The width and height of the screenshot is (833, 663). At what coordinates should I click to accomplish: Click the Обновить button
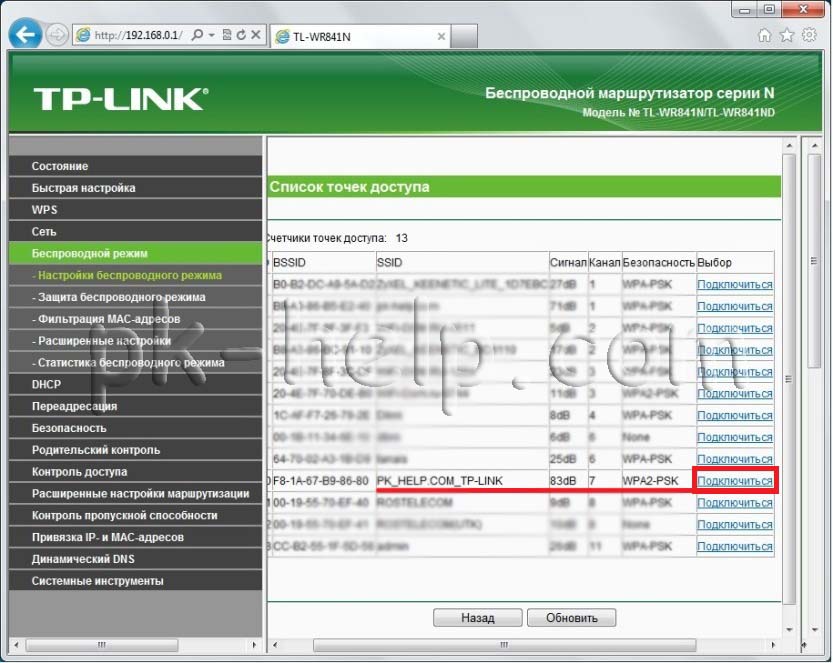[x=572, y=618]
